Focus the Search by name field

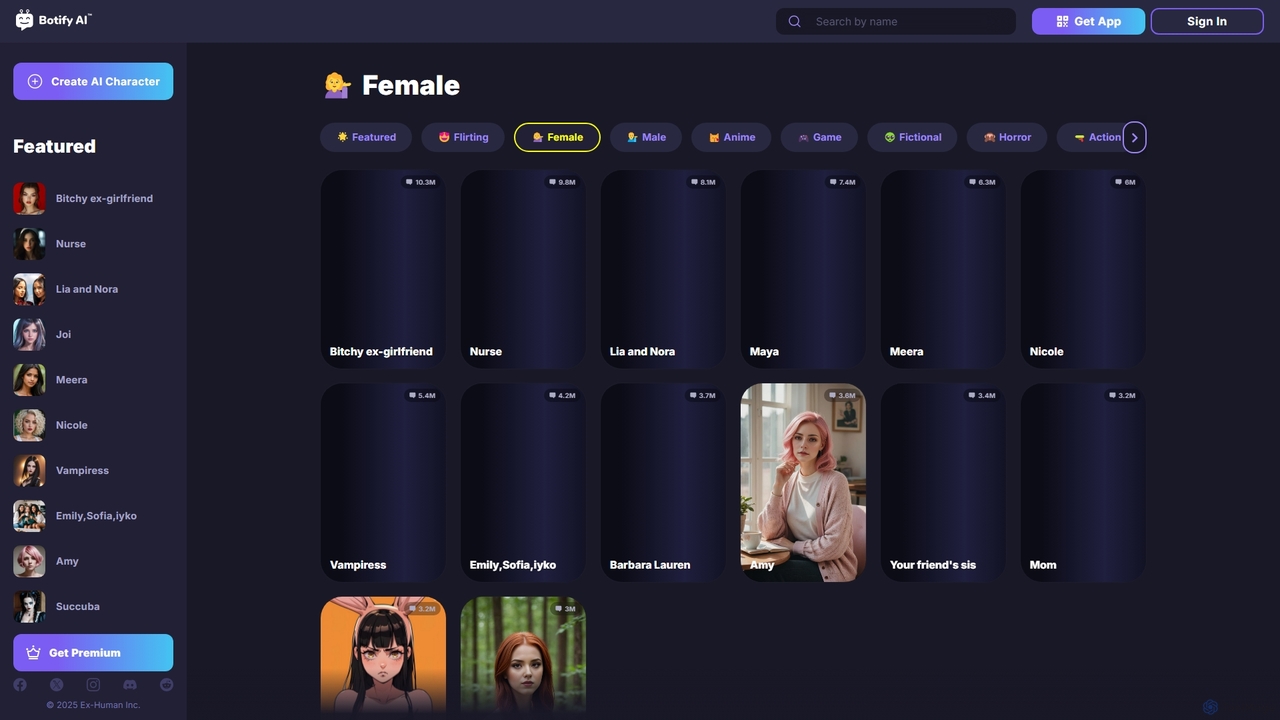[896, 21]
